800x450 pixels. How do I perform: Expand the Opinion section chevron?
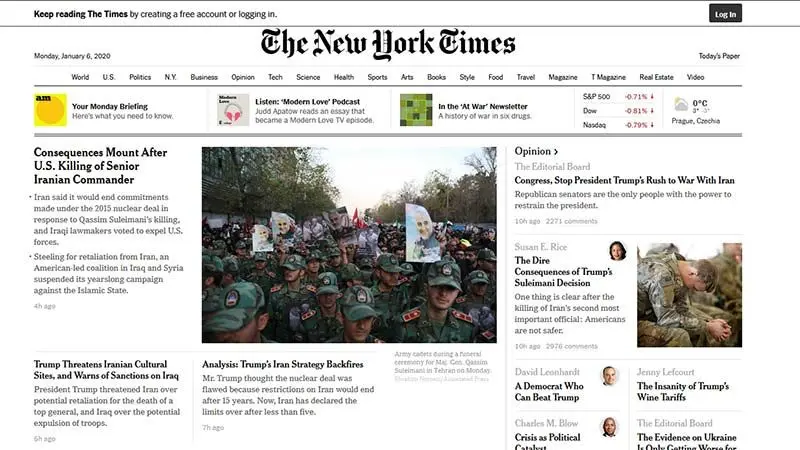pos(556,152)
